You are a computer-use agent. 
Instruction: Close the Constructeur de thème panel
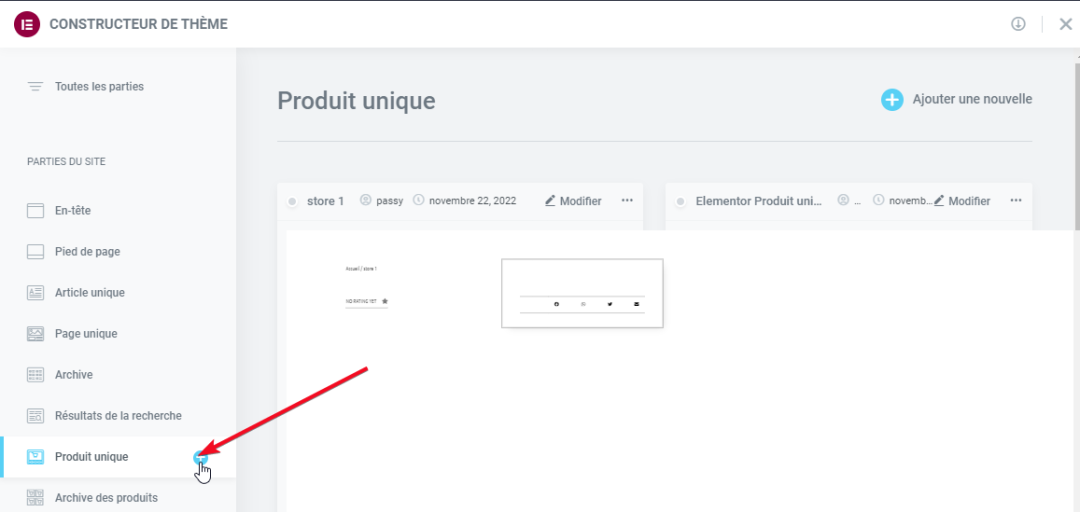tap(1065, 24)
